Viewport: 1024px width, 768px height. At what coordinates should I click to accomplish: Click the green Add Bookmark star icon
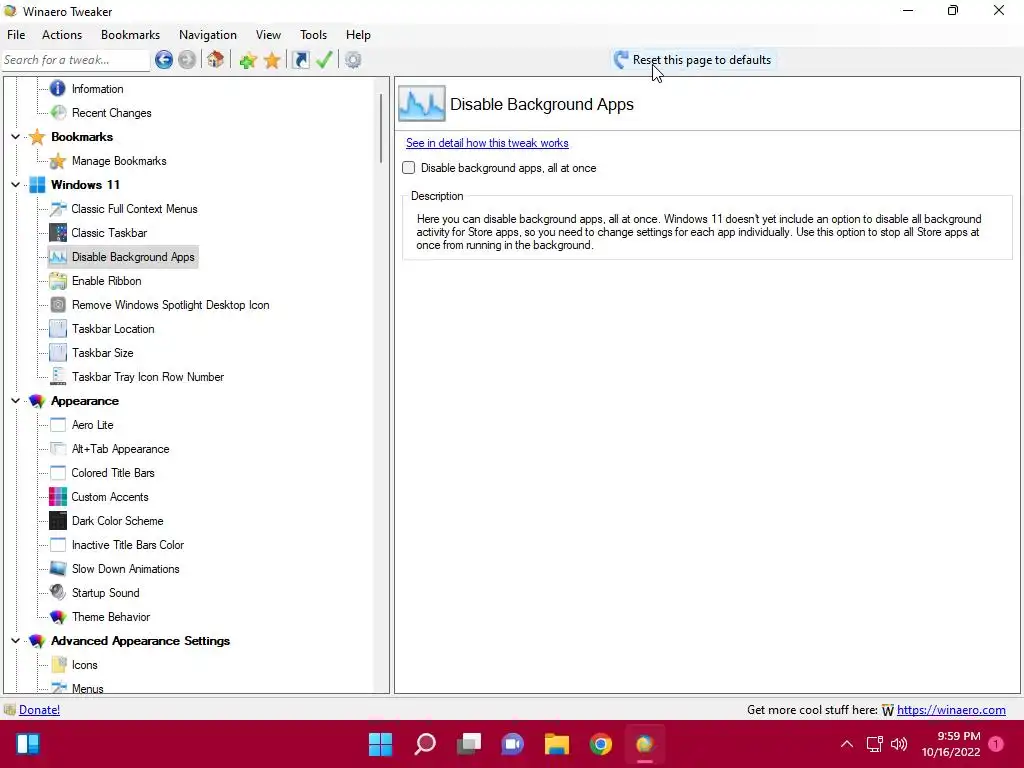pos(248,60)
